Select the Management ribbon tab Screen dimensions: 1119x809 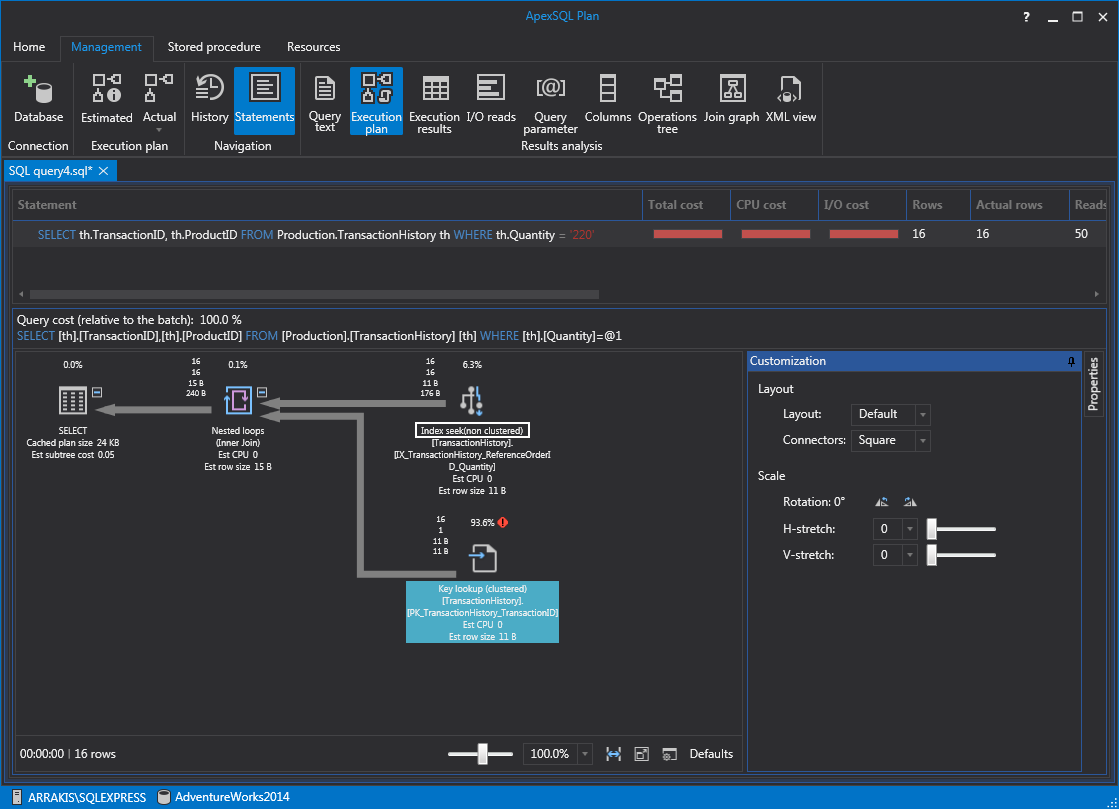106,47
